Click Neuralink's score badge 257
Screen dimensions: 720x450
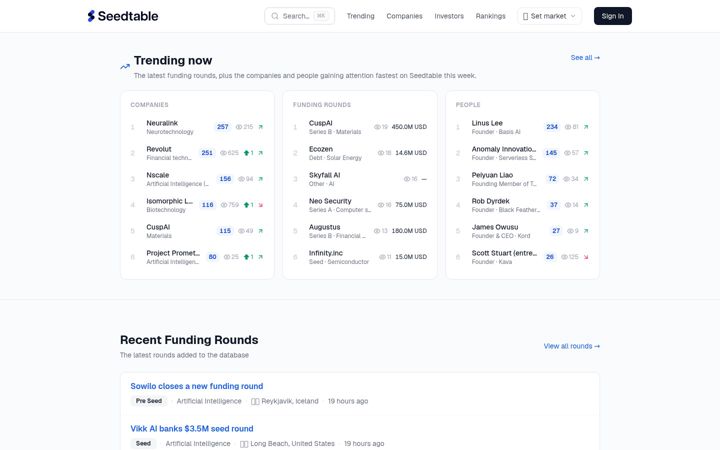[x=223, y=127]
